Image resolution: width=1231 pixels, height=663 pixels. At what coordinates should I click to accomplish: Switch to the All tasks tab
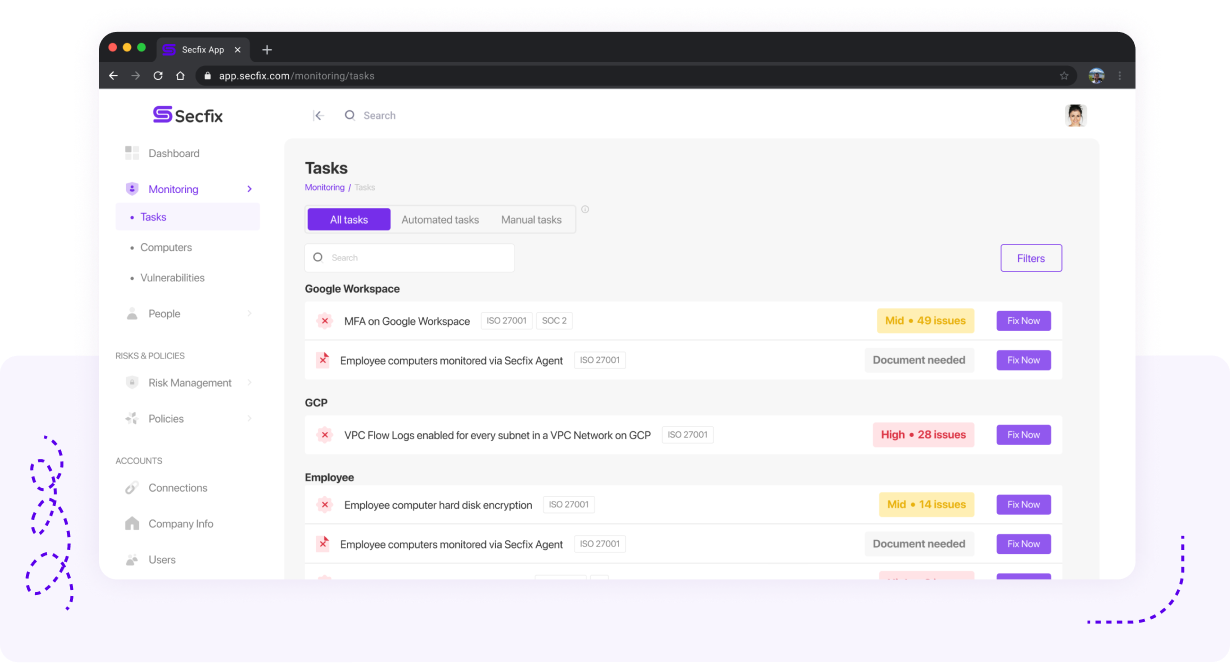349,220
